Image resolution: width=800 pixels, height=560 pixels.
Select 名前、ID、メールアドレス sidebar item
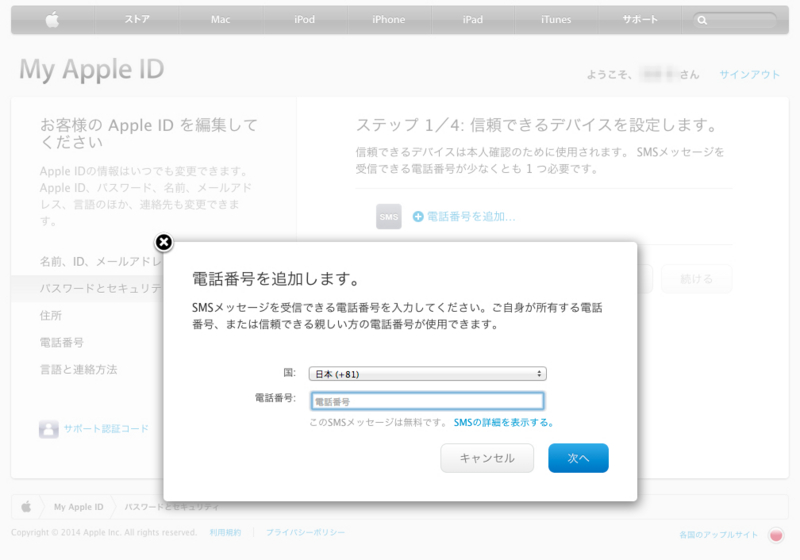click(101, 262)
